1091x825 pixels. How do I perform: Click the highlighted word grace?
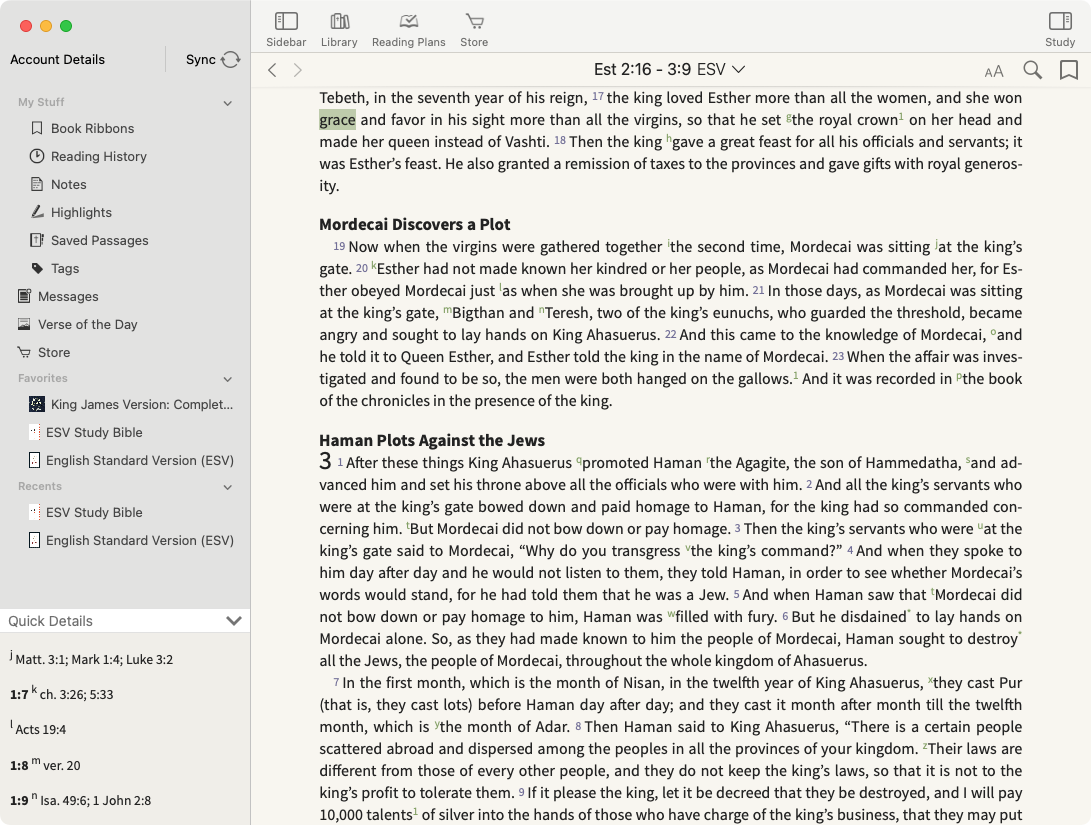click(337, 120)
